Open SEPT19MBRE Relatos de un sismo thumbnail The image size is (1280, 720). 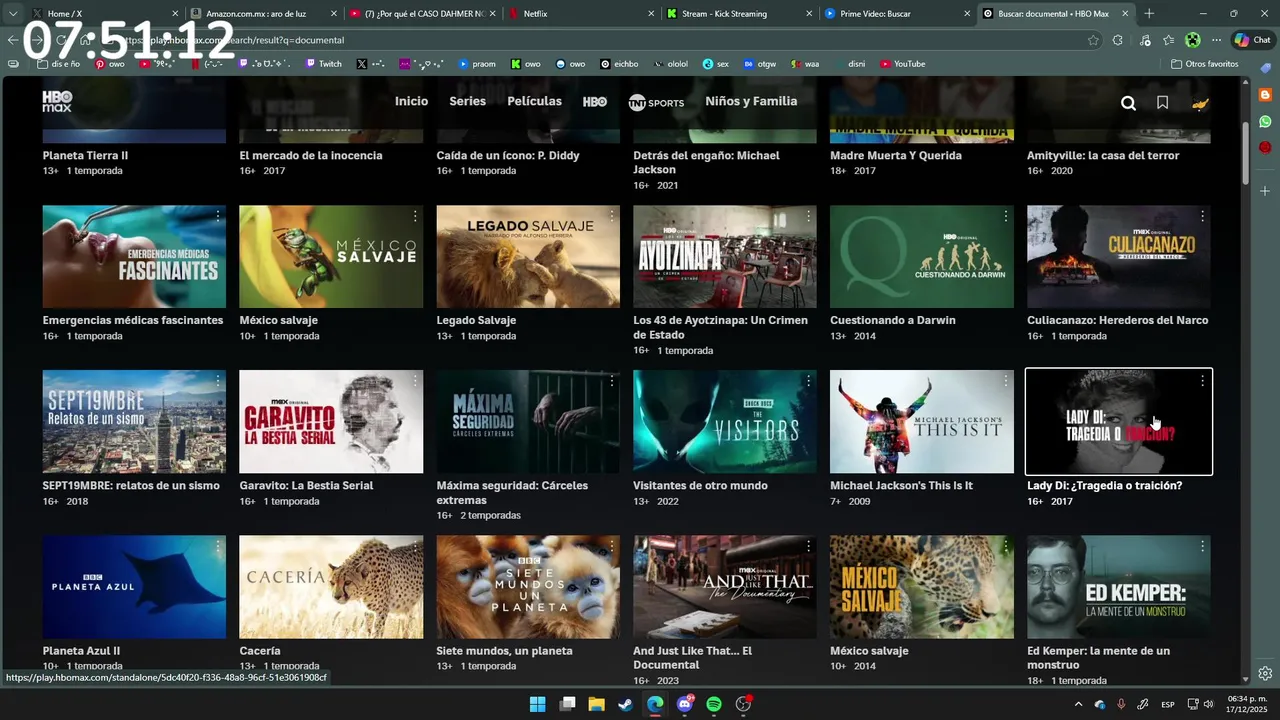point(134,421)
